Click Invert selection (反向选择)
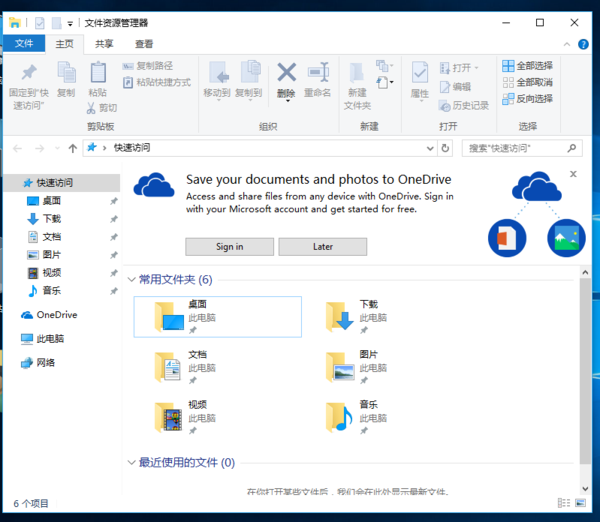Screen dimensions: 600x522 pos(527,99)
